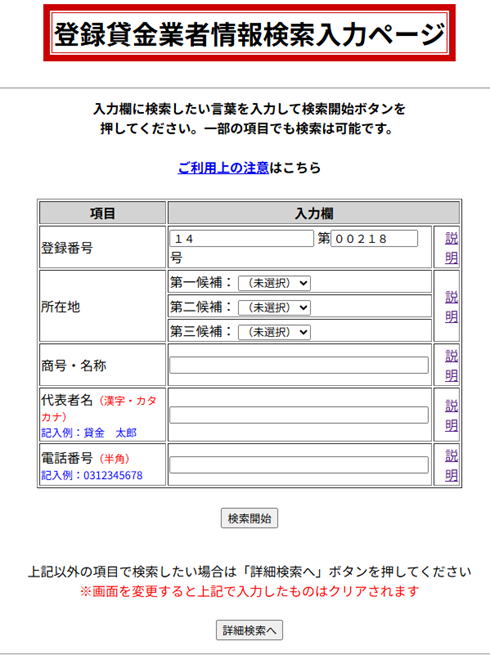This screenshot has width=490, height=655.
Task: Click the 所在地 row label
Action: [x=61, y=307]
